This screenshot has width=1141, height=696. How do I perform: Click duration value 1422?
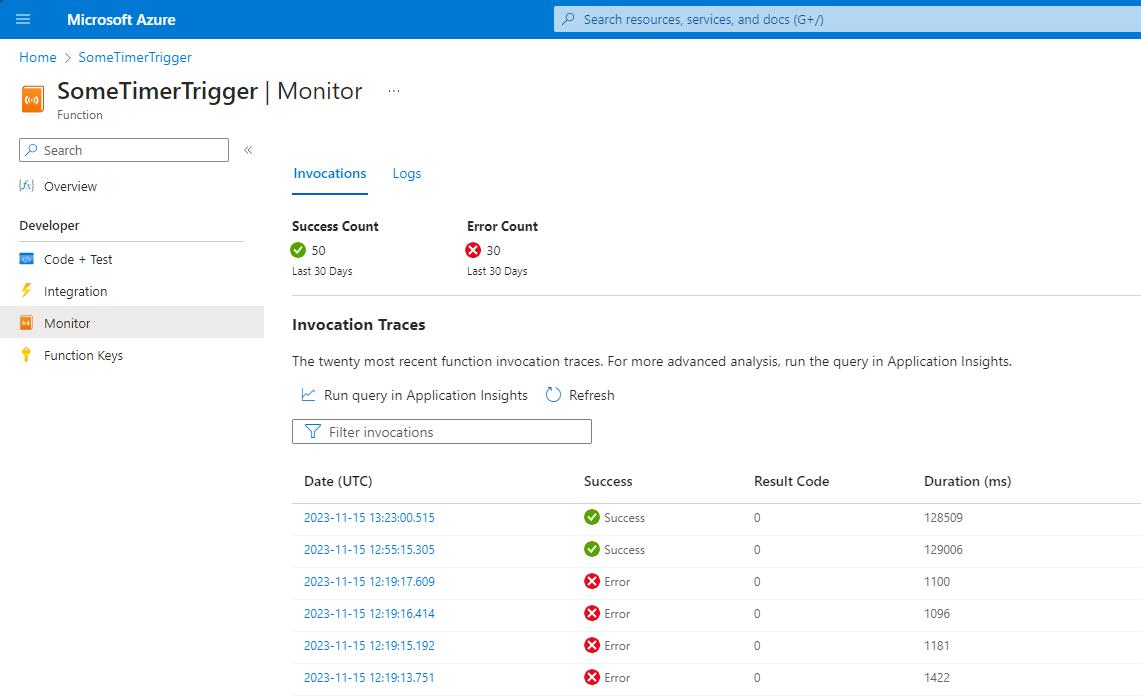pos(937,678)
